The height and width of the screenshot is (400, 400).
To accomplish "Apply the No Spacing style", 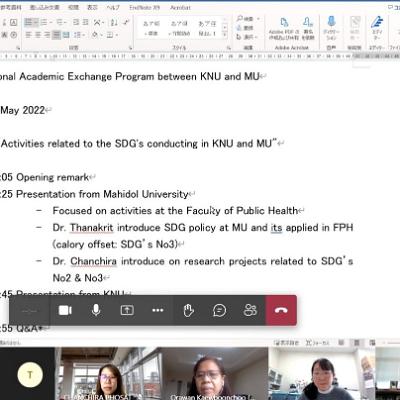I will pyautogui.click(x=179, y=28).
